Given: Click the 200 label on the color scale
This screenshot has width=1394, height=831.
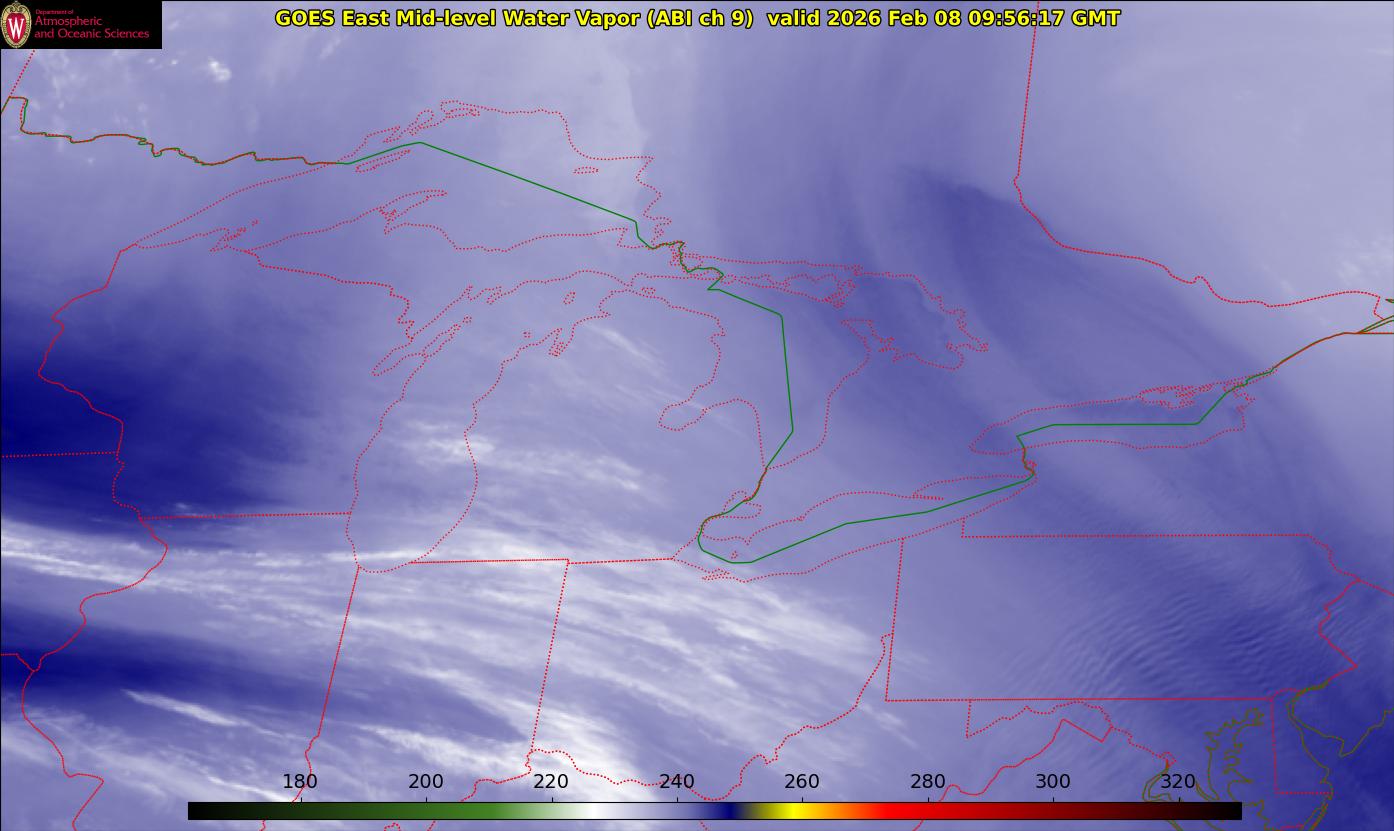Looking at the screenshot, I should point(426,781).
